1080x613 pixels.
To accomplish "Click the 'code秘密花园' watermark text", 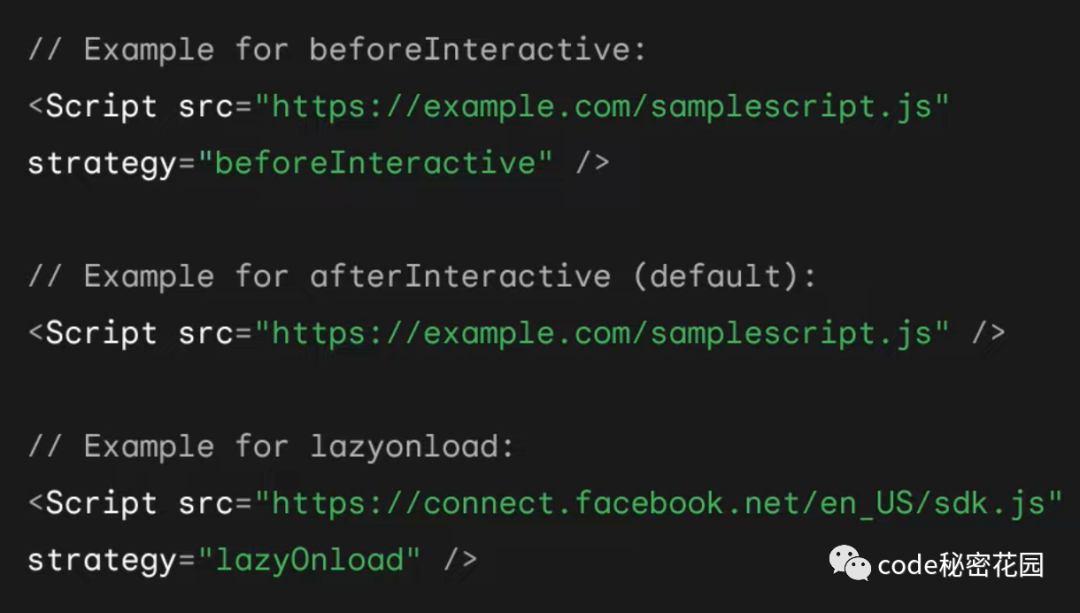I will (961, 565).
